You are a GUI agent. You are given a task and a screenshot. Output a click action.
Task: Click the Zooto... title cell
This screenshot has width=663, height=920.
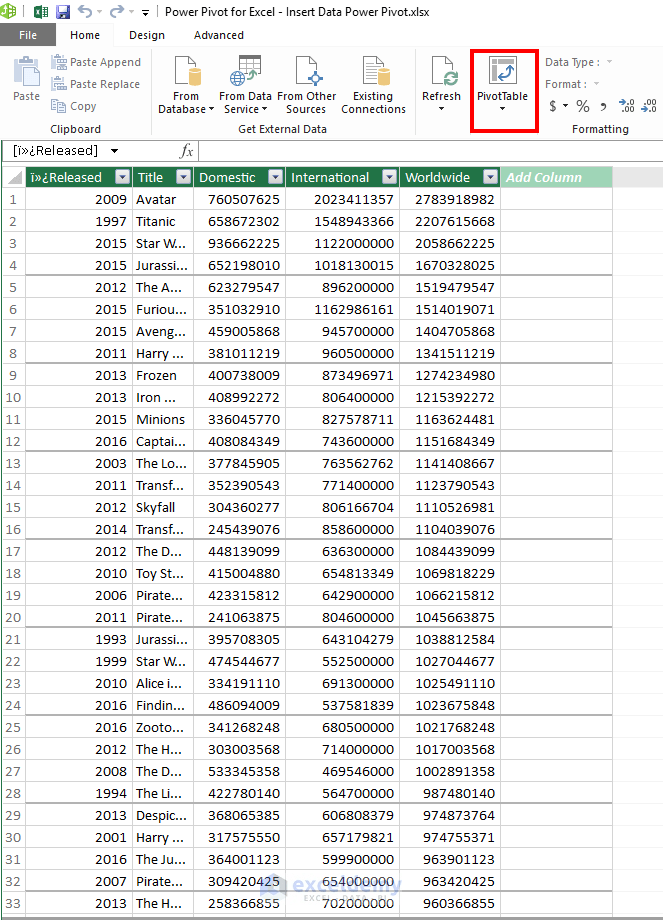click(163, 728)
